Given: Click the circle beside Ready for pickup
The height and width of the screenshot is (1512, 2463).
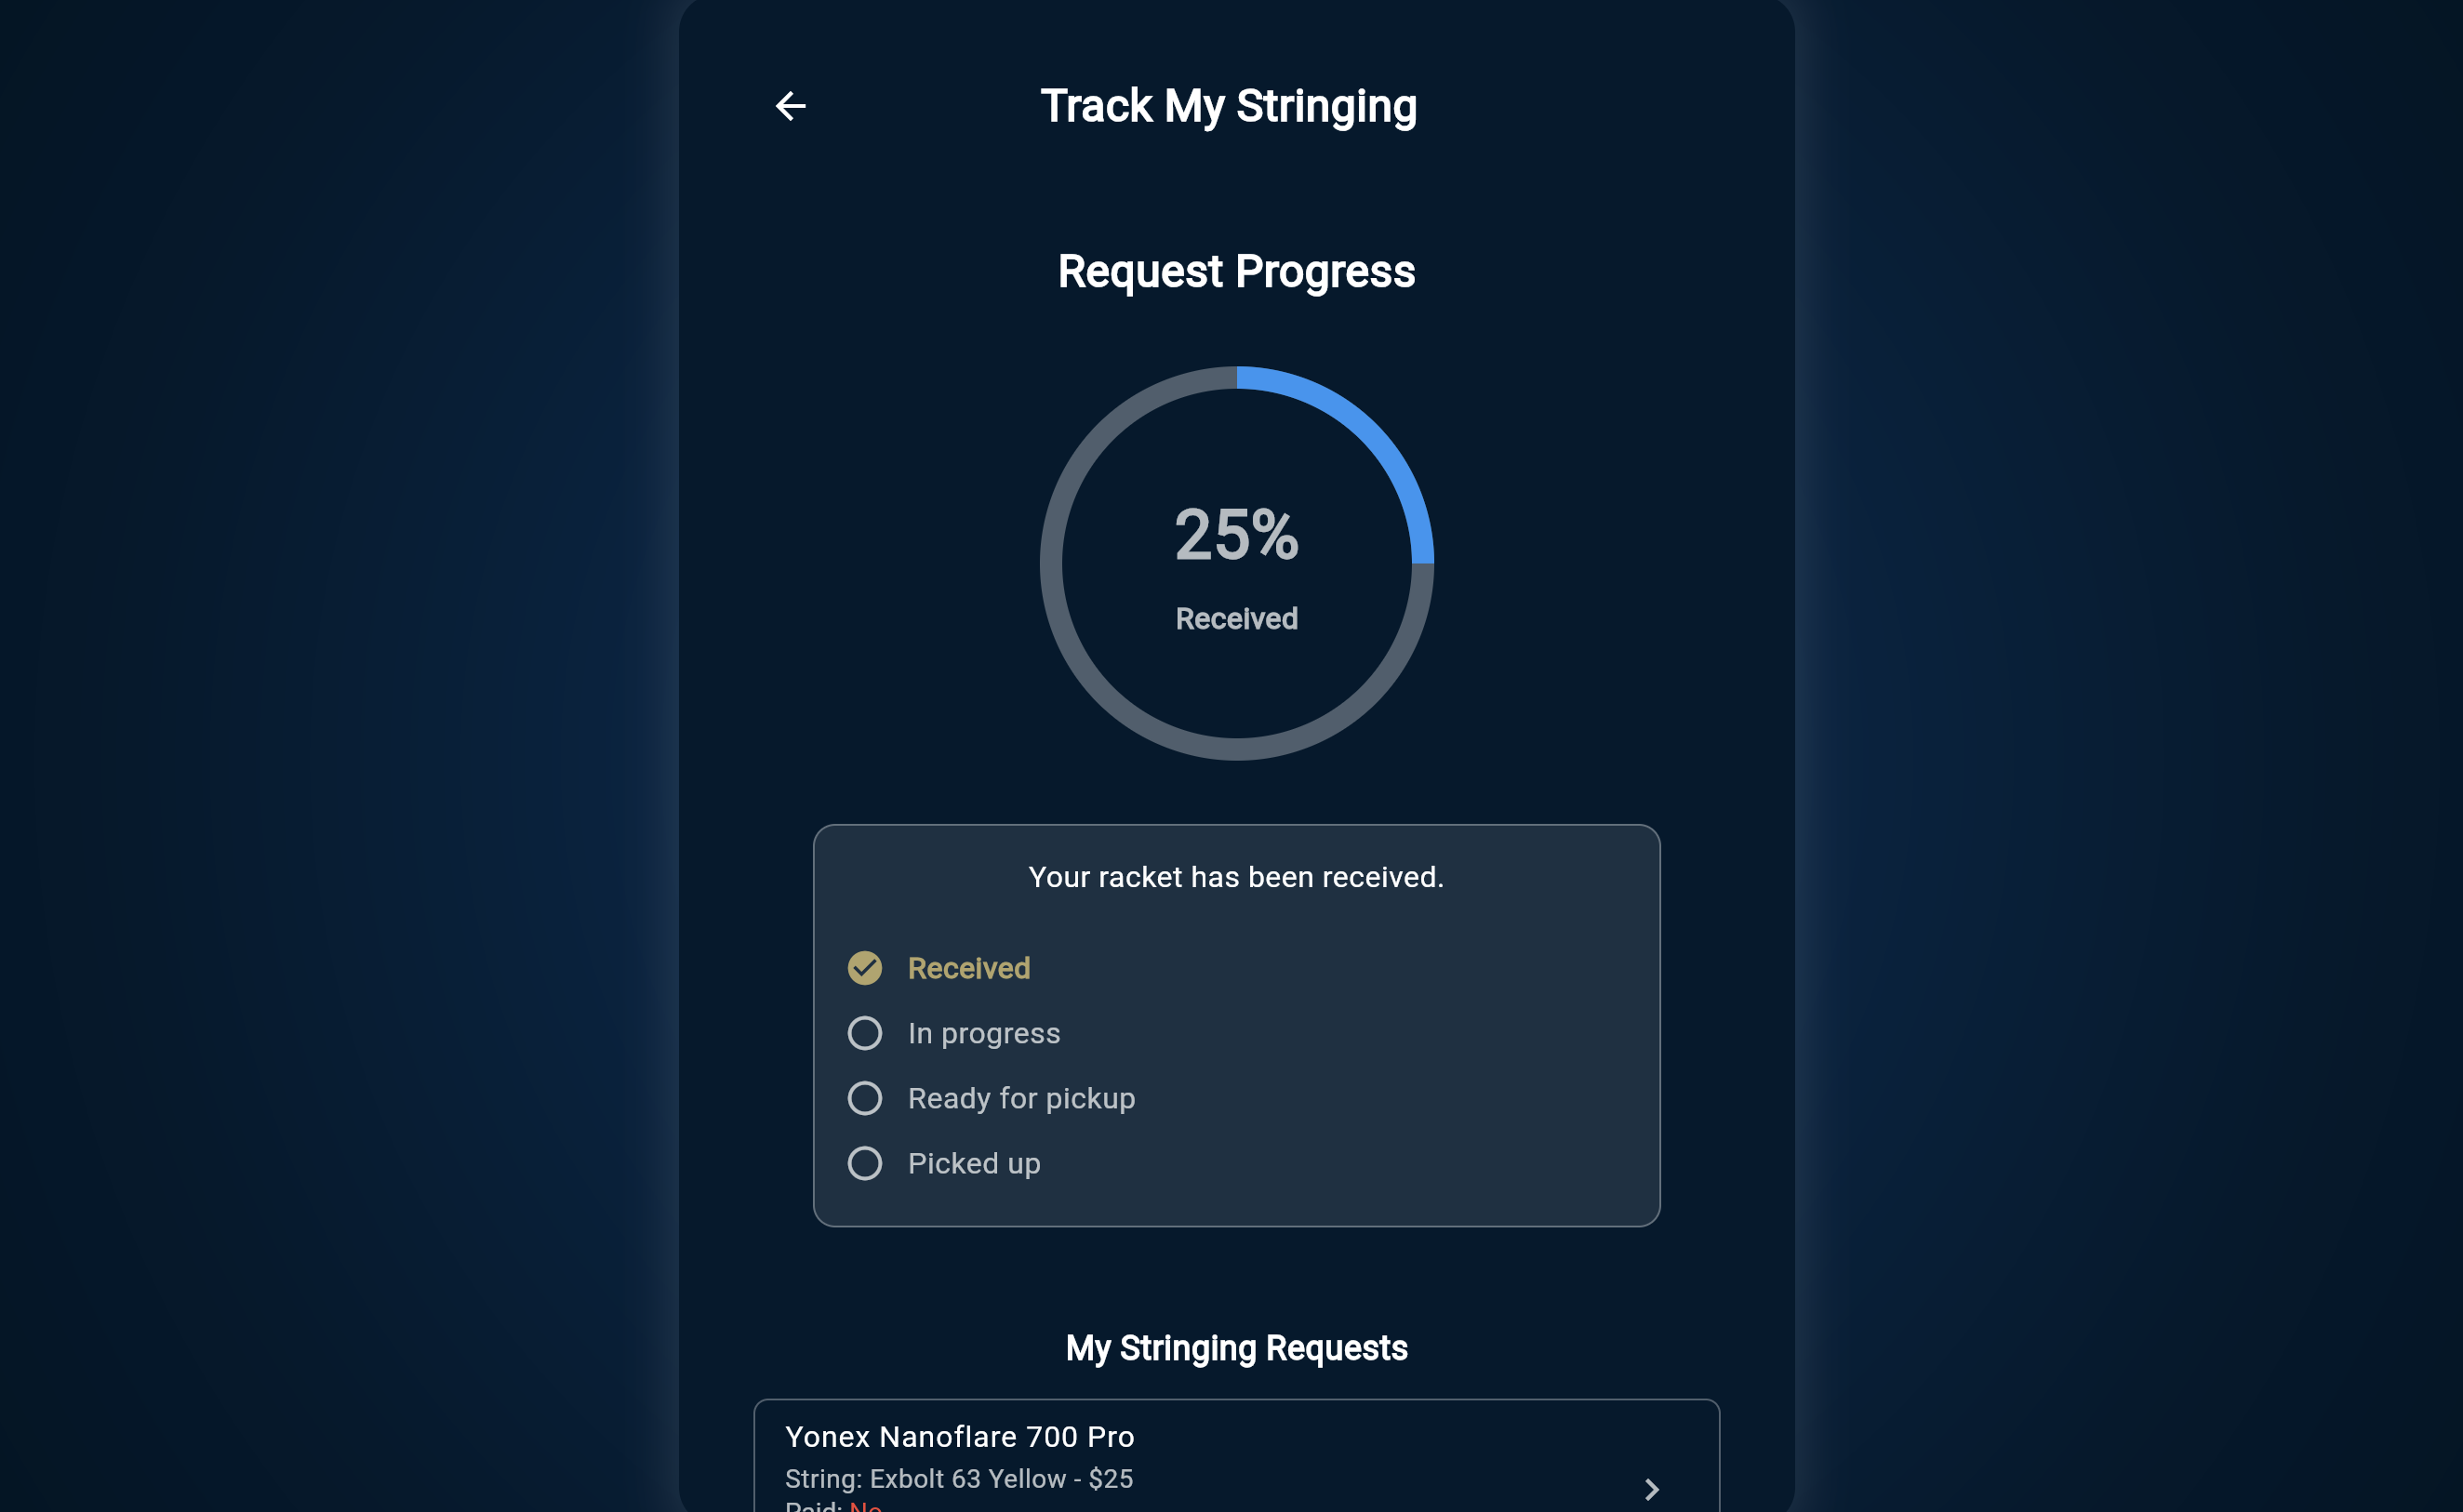Looking at the screenshot, I should (864, 1098).
